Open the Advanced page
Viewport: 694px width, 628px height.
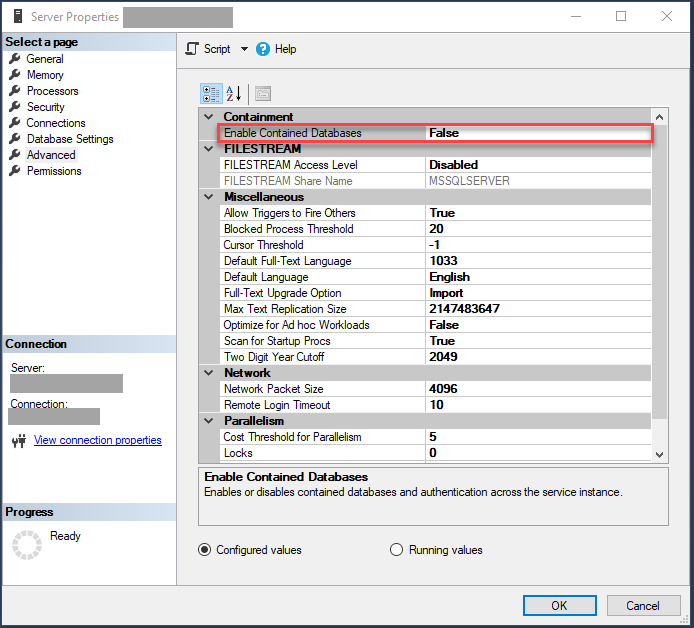point(51,155)
